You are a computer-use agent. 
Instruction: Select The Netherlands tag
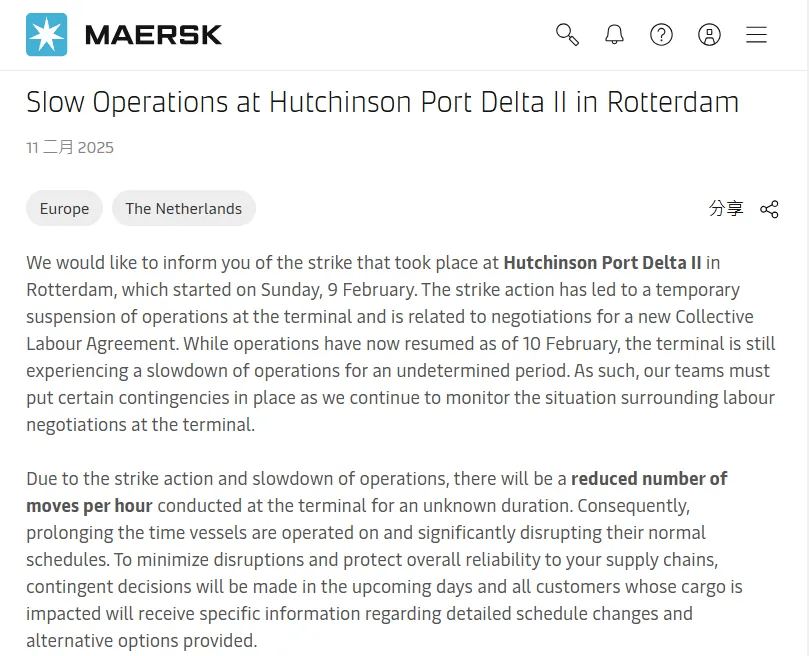(184, 209)
